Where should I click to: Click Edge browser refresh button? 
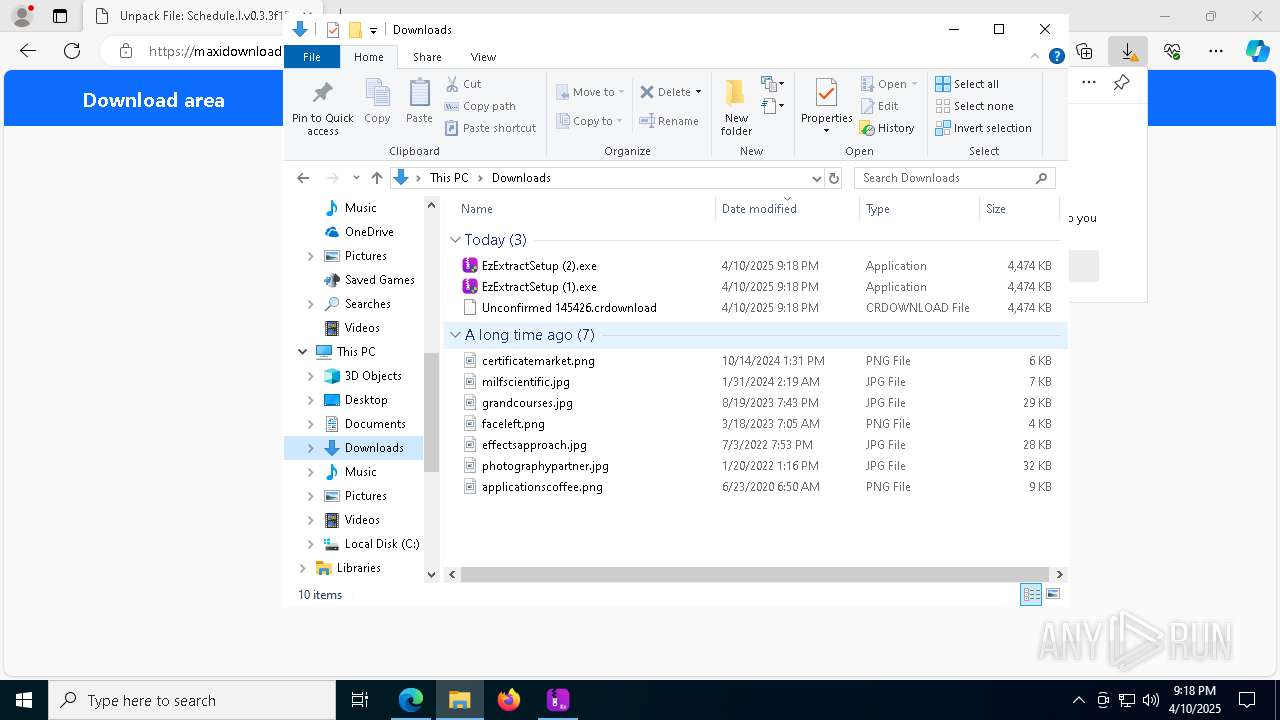[72, 51]
